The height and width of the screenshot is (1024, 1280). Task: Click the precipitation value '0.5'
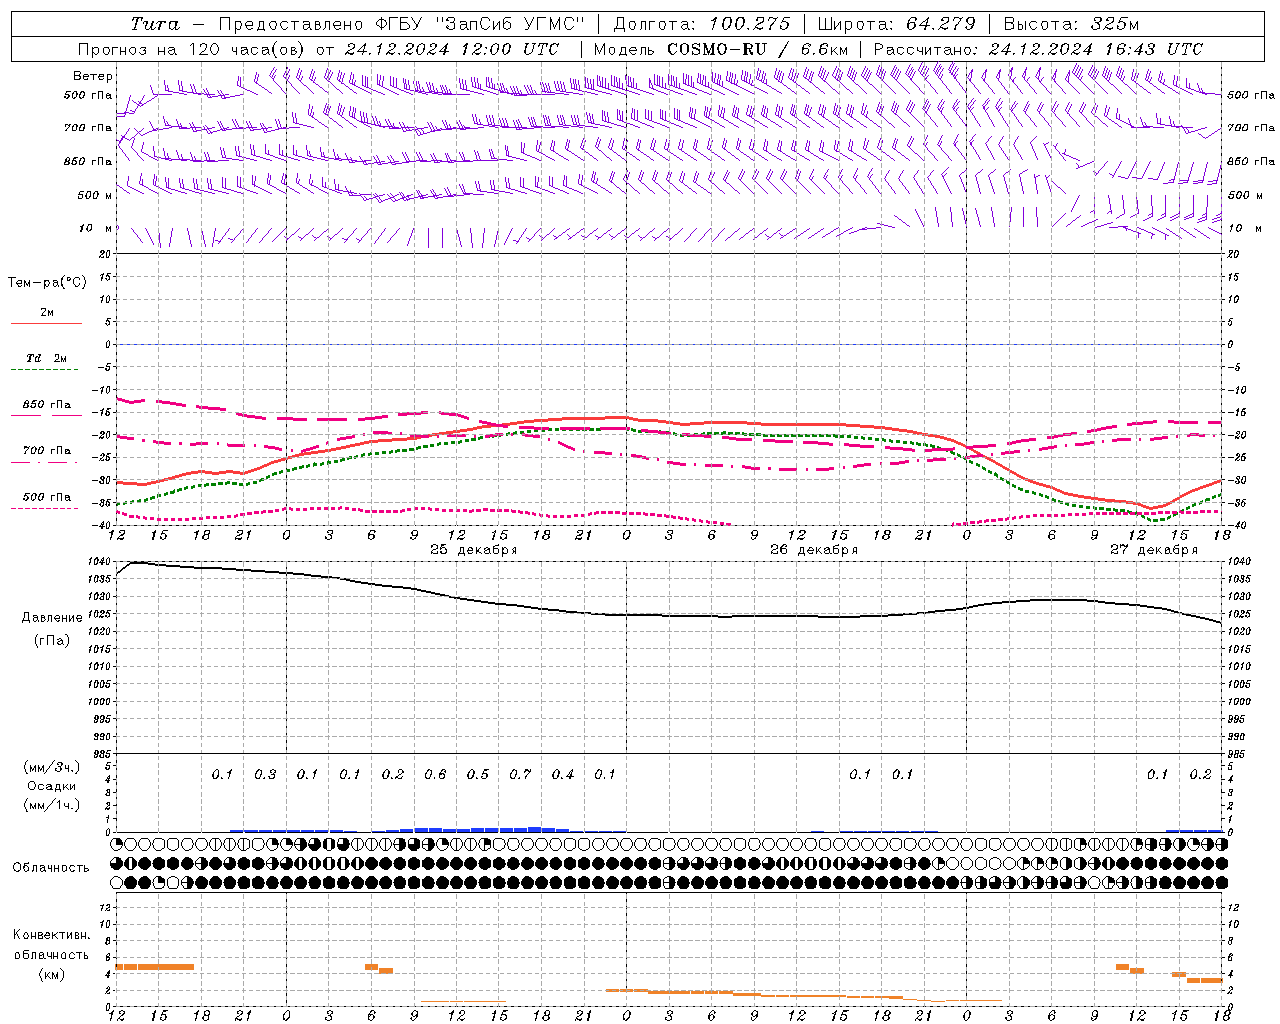tap(478, 774)
